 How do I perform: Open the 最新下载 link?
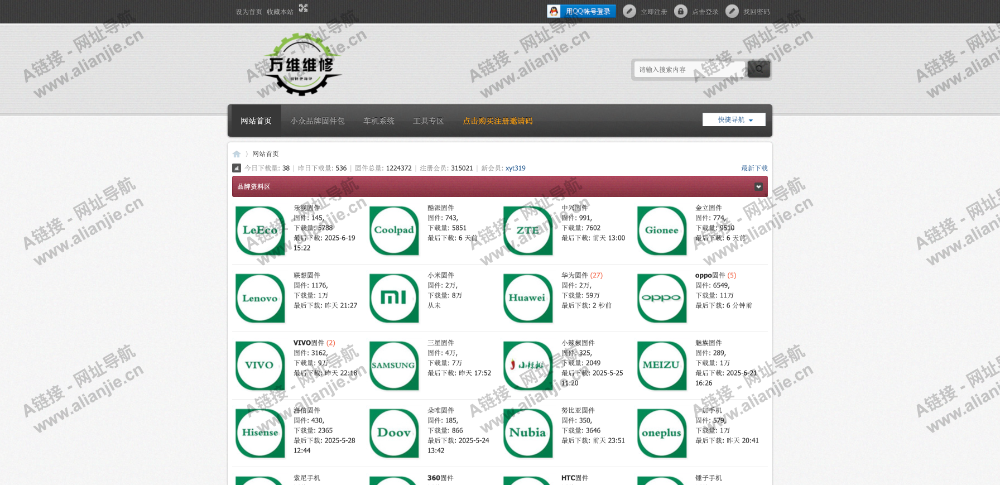(754, 168)
